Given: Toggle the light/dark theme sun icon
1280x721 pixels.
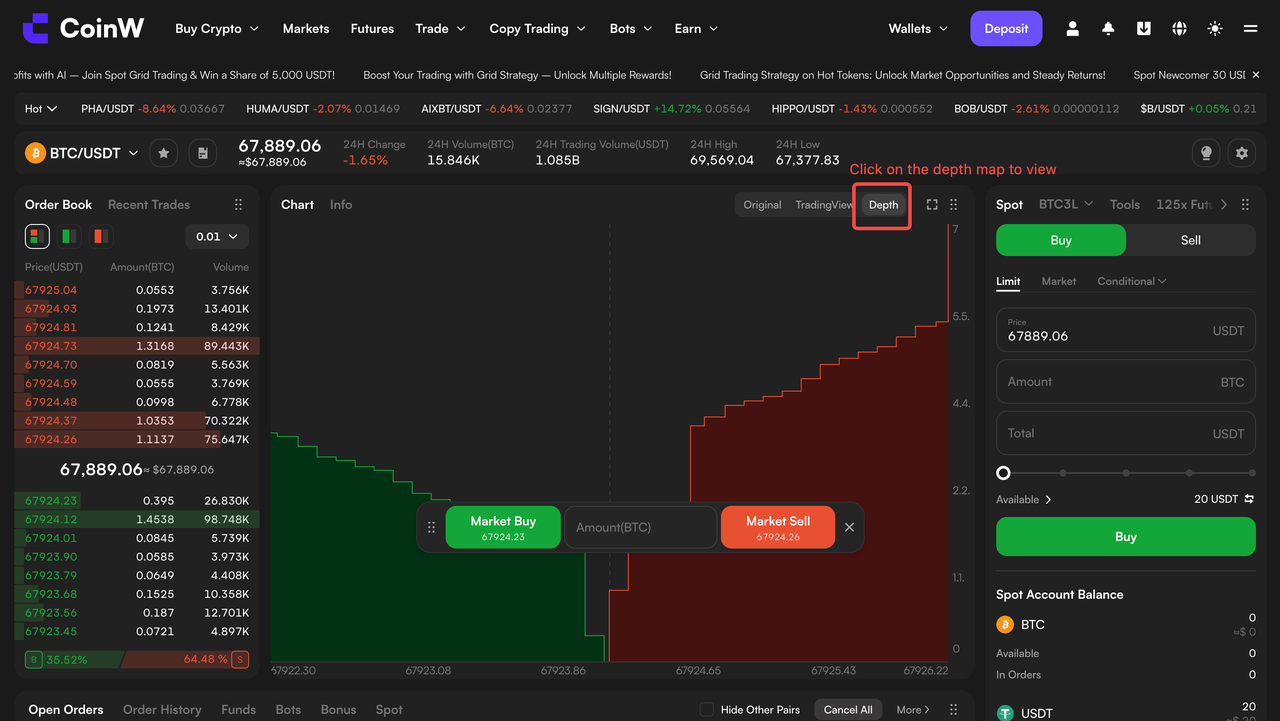Looking at the screenshot, I should tap(1215, 29).
